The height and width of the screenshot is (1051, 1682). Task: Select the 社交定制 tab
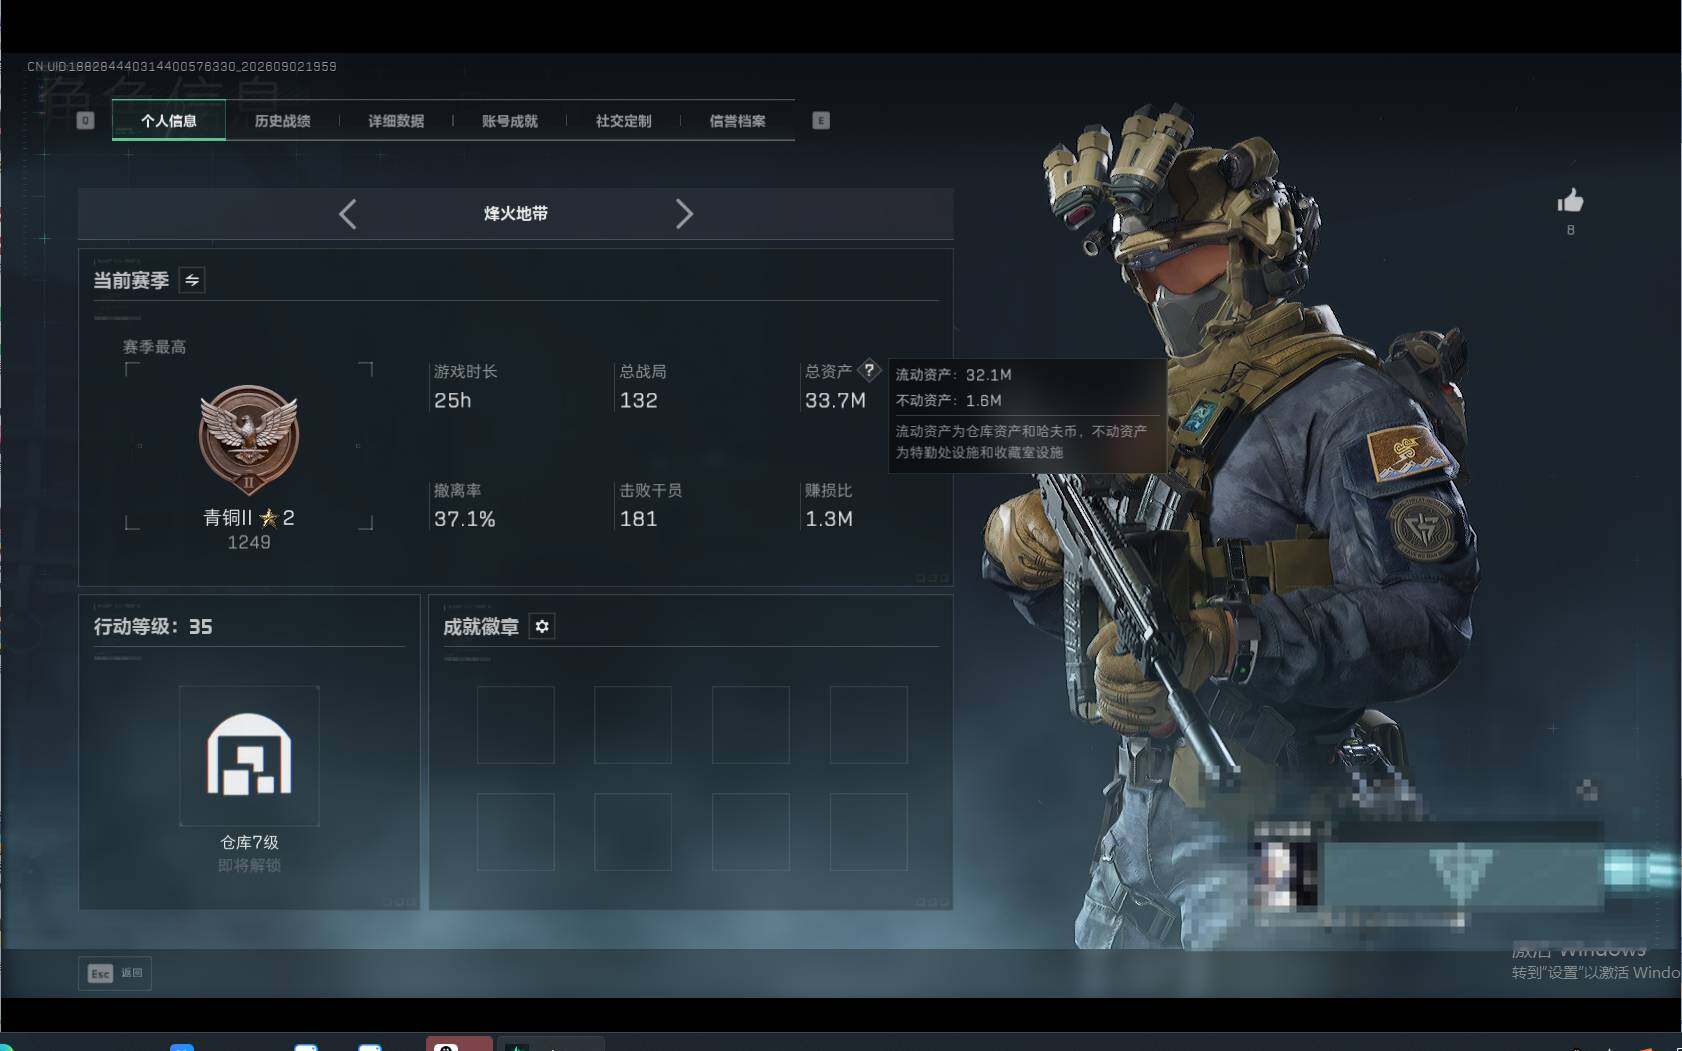point(624,121)
